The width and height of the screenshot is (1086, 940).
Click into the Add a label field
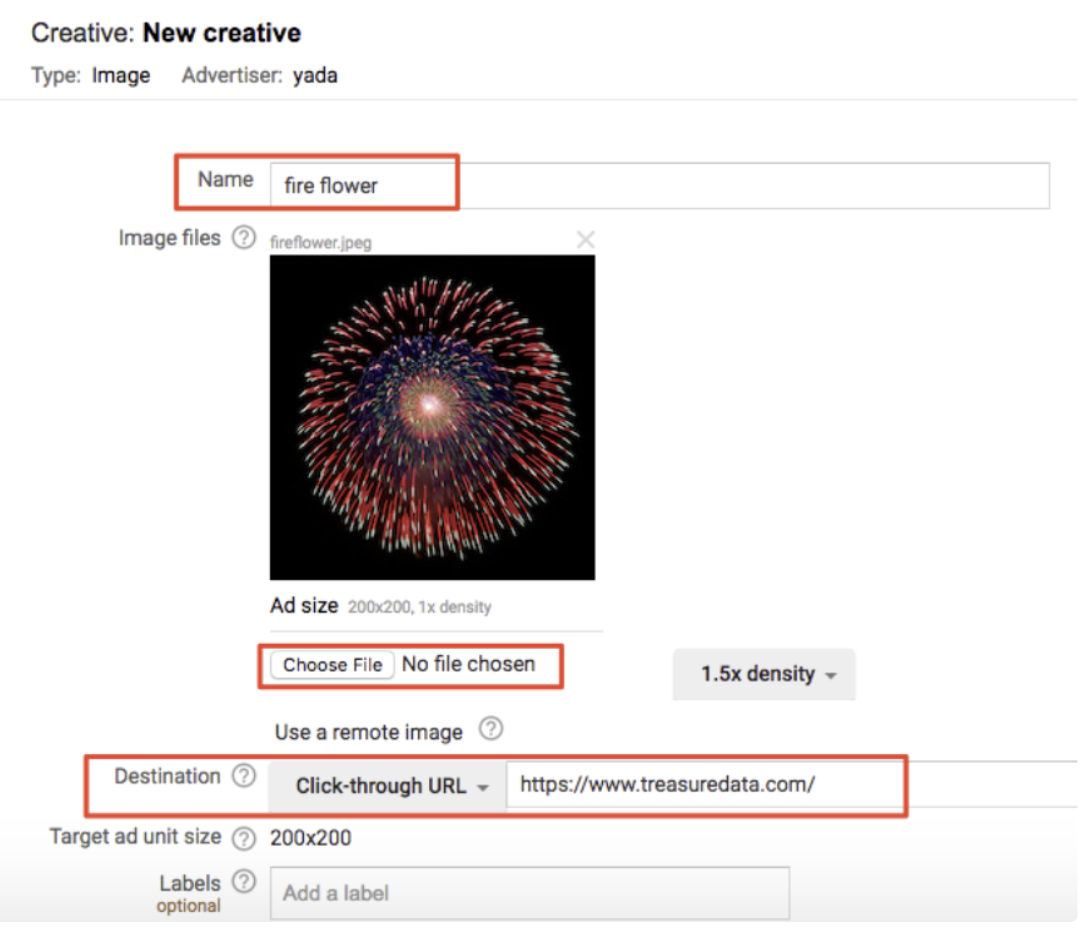tap(529, 893)
